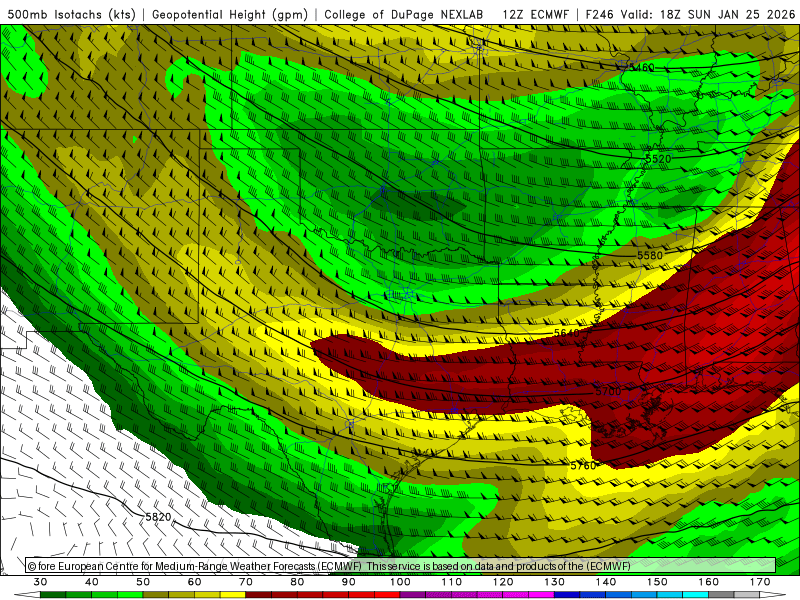Screen dimensions: 800x600
Task: Click the 70 label on color scale
Action: [246, 582]
